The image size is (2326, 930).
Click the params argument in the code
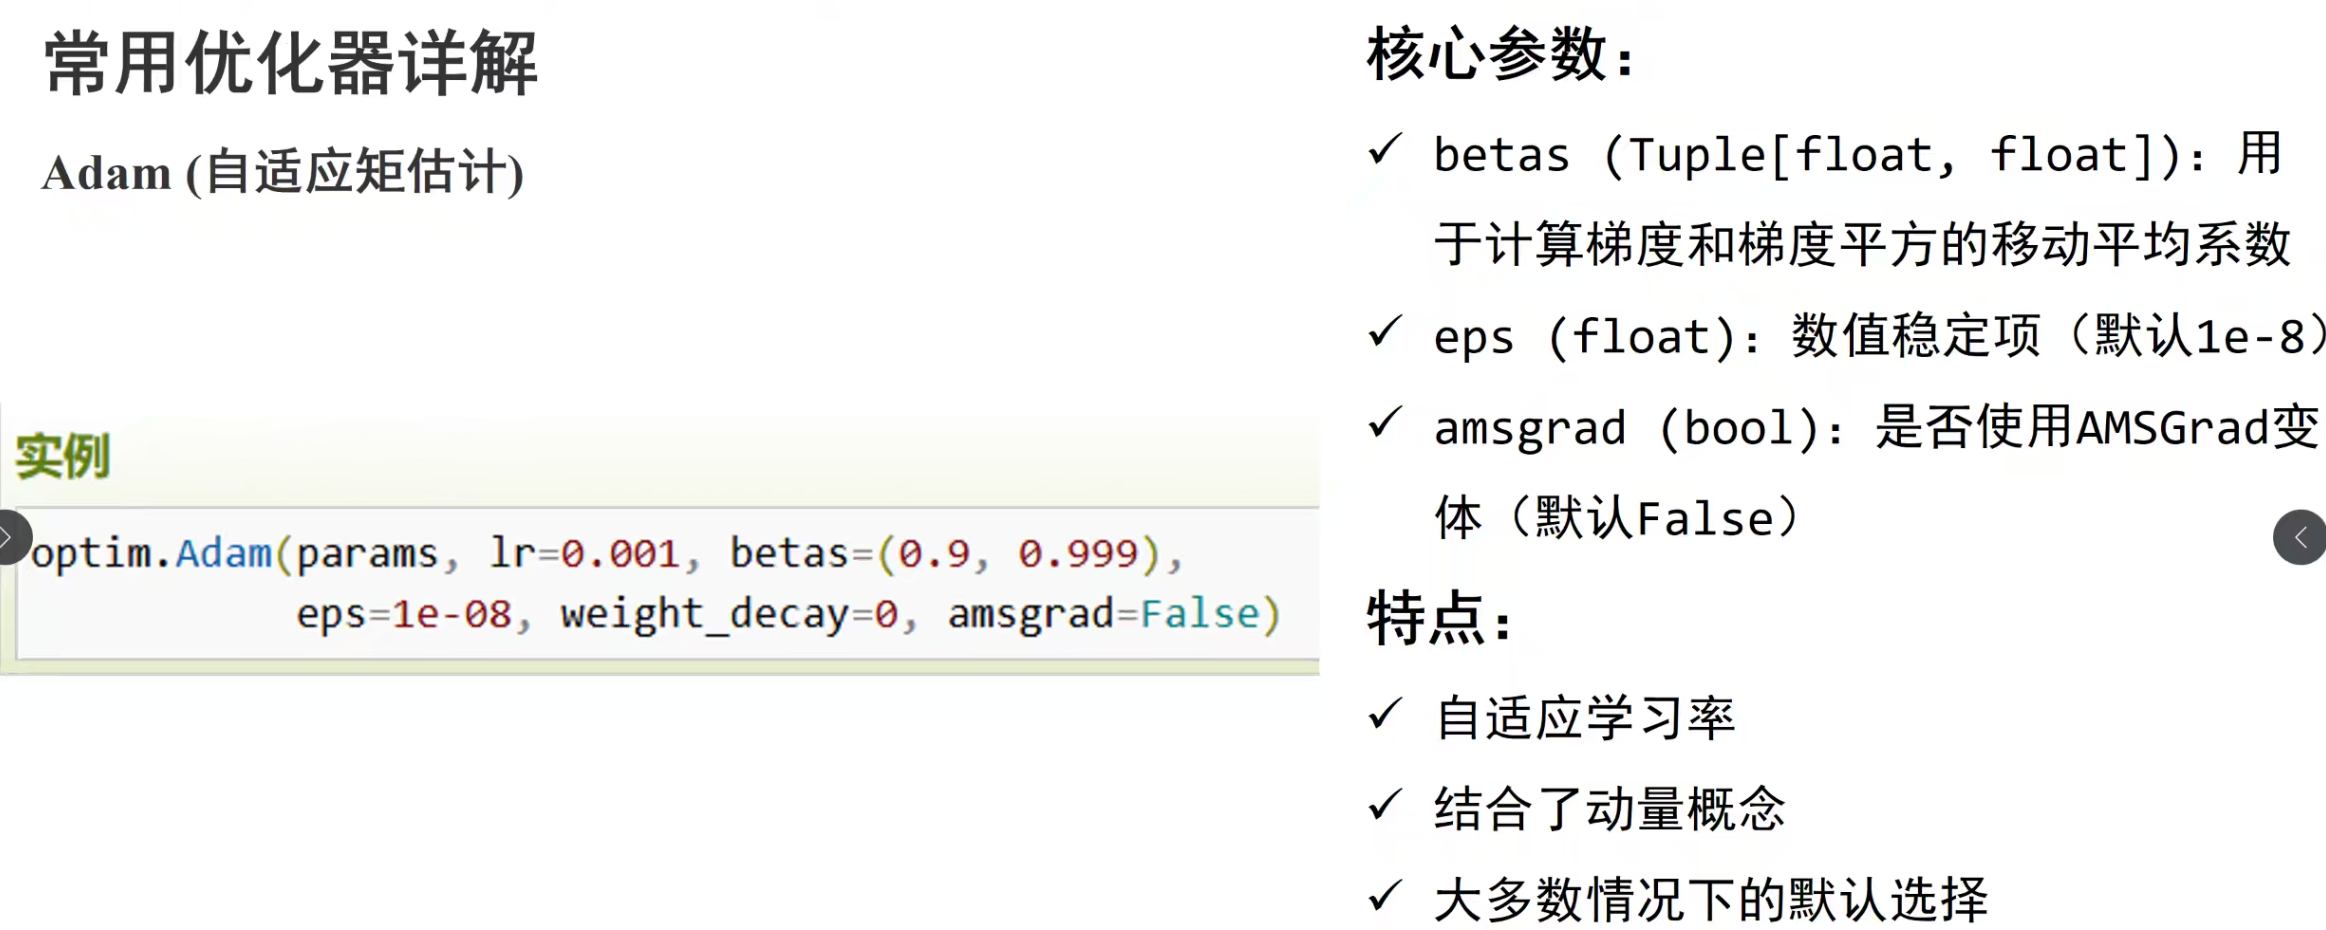coord(367,553)
